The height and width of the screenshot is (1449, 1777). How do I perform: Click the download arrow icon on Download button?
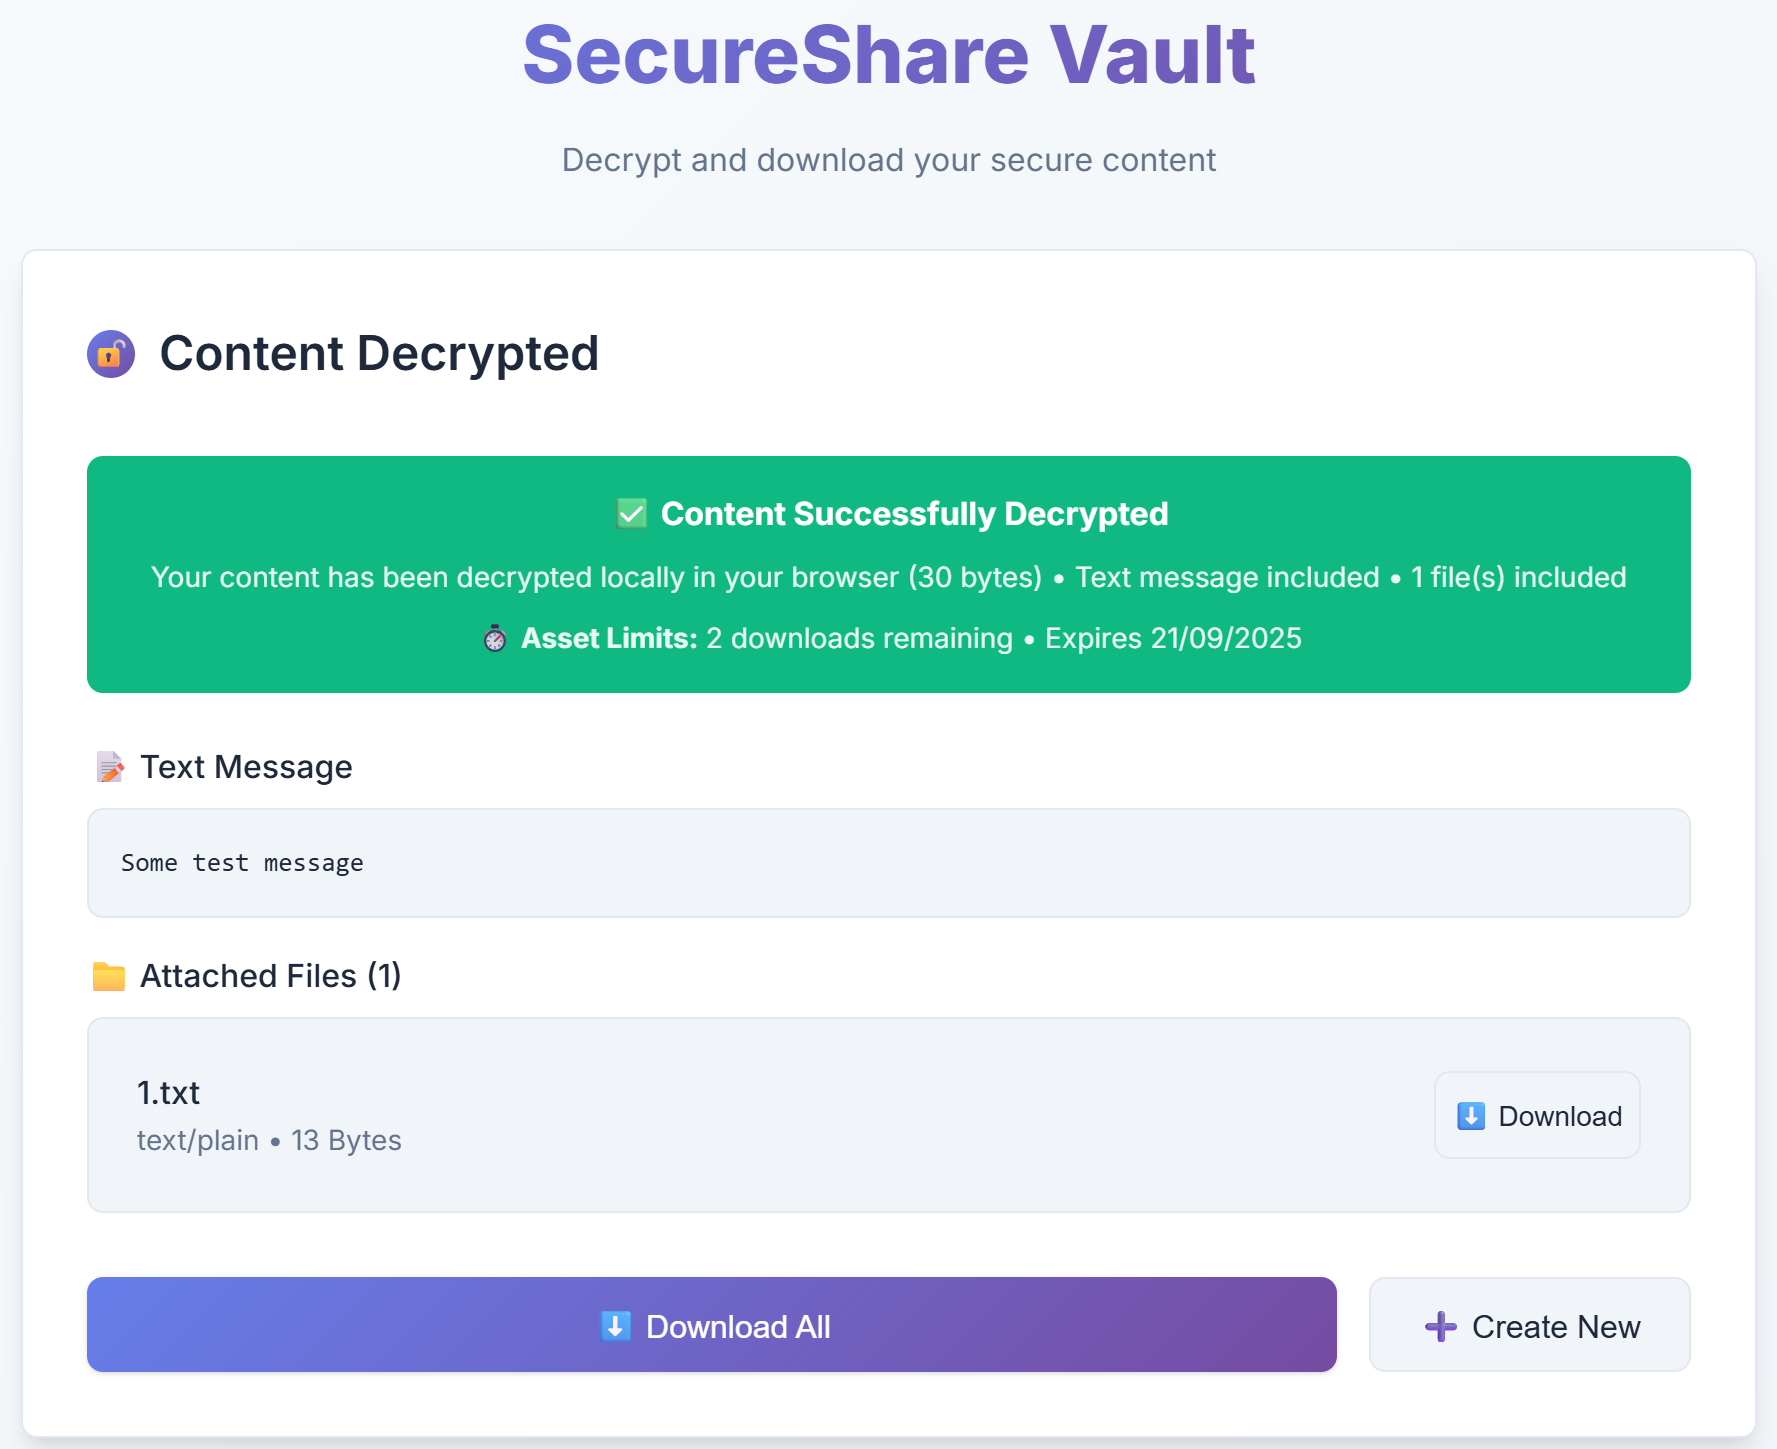pyautogui.click(x=1470, y=1116)
